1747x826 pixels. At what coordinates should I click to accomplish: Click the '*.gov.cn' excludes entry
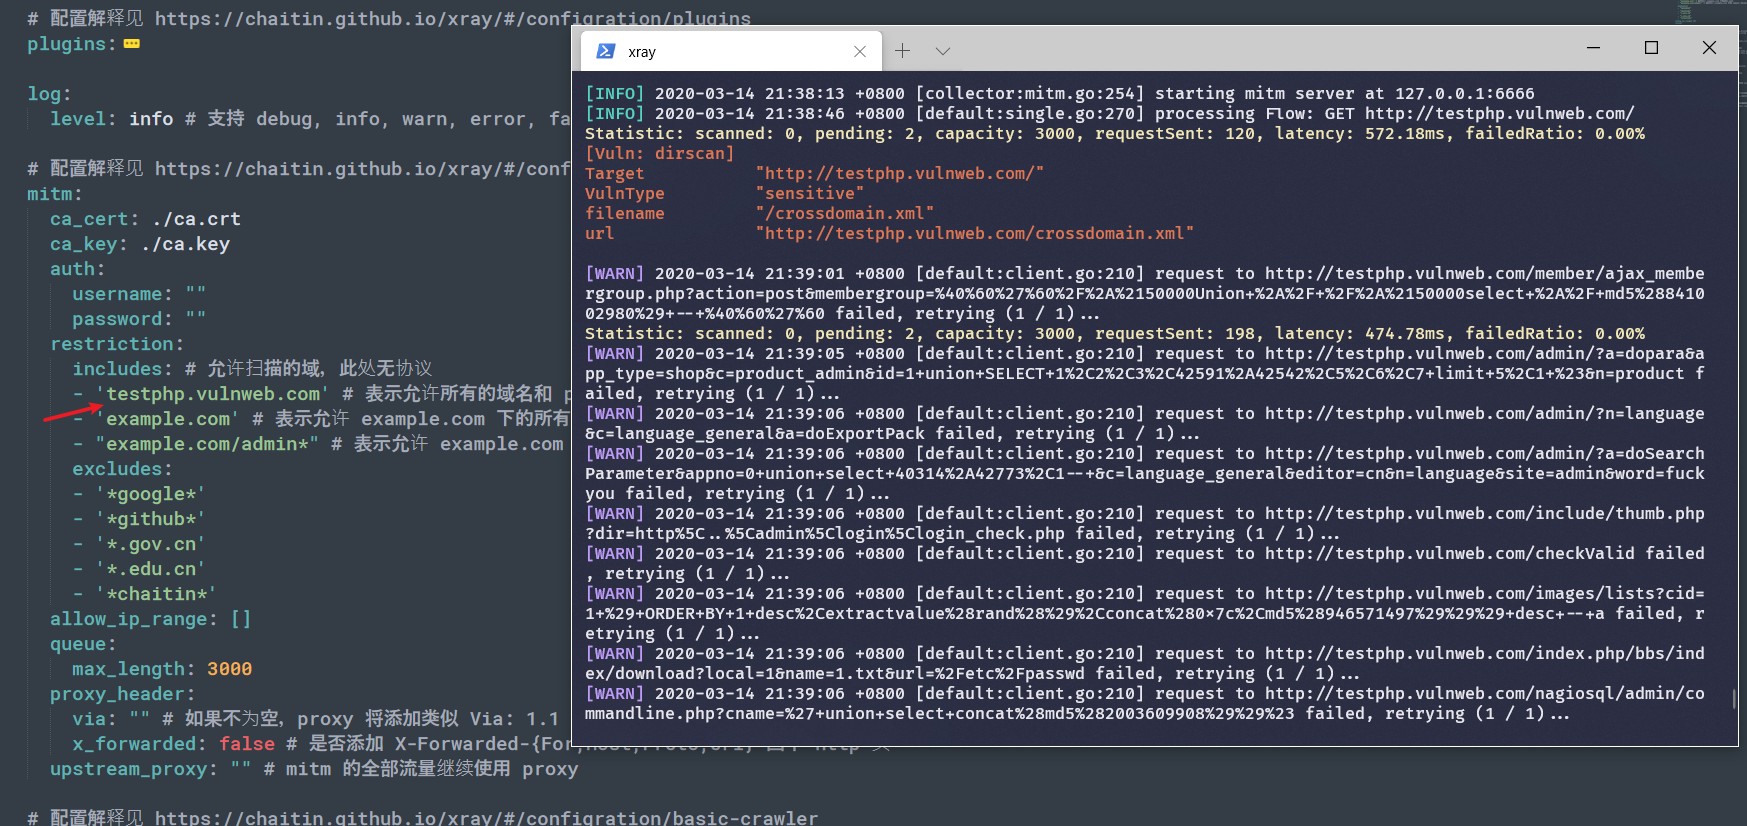151,544
